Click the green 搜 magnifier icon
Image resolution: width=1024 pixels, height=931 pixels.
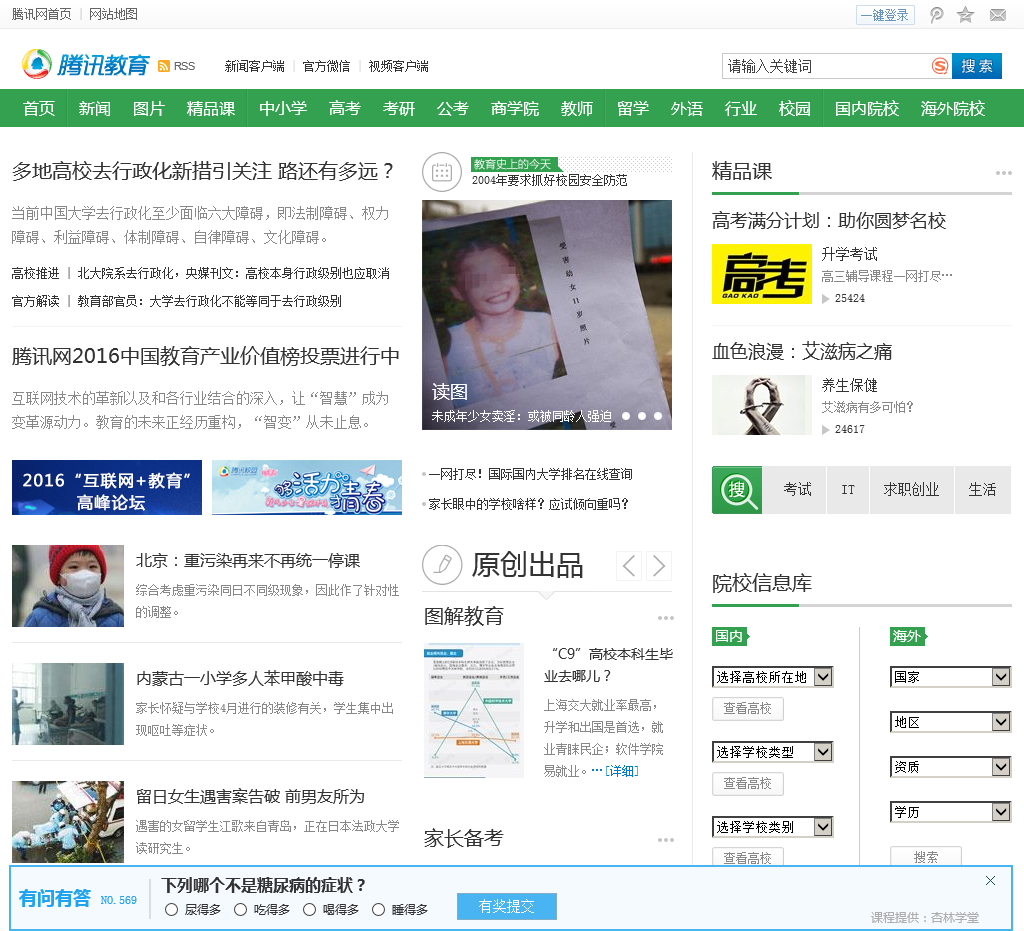[737, 490]
